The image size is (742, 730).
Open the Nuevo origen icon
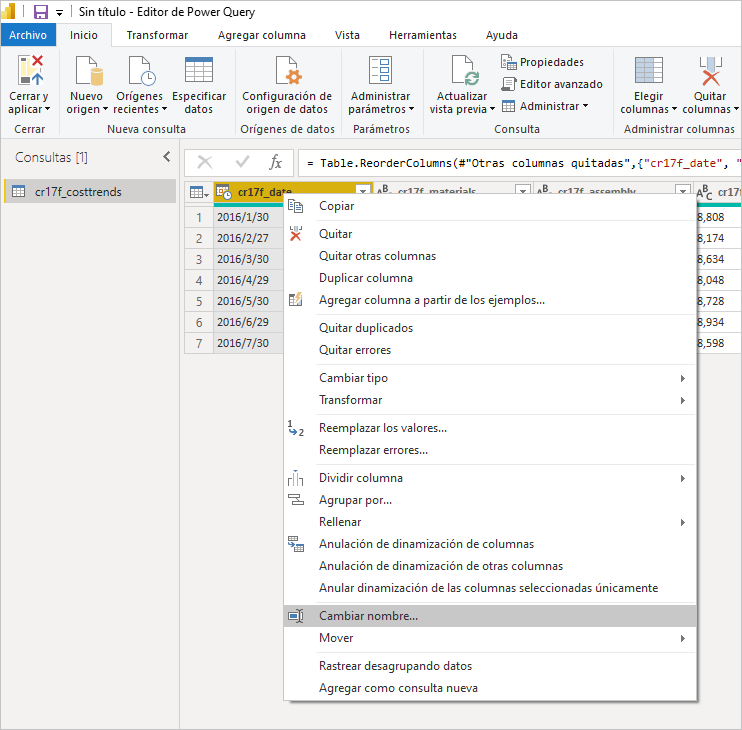pyautogui.click(x=88, y=70)
